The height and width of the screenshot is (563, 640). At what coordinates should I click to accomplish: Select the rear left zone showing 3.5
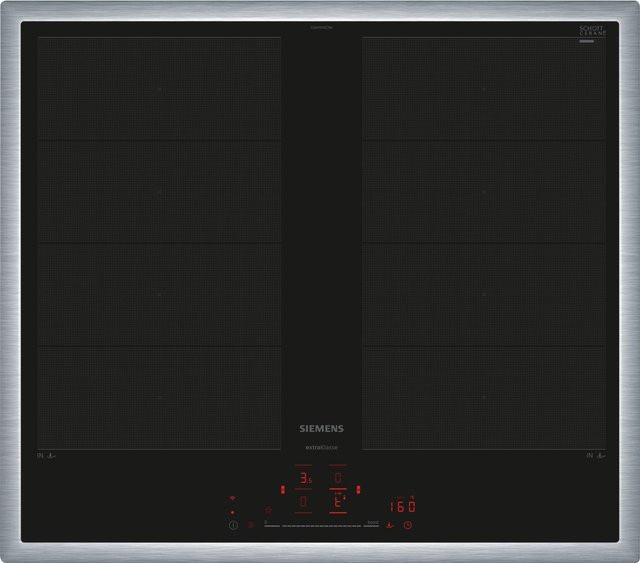304,477
